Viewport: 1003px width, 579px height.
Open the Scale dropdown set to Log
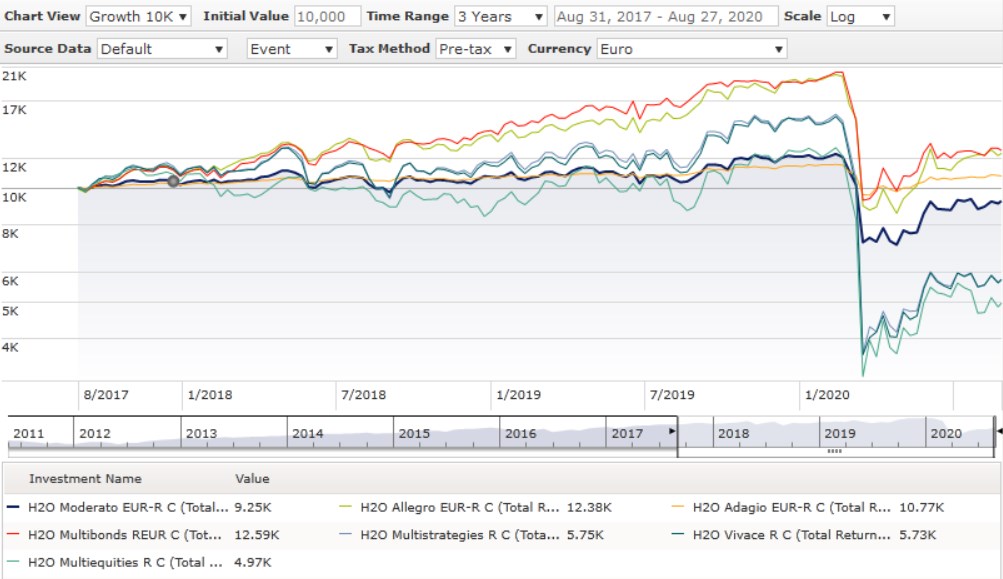860,17
